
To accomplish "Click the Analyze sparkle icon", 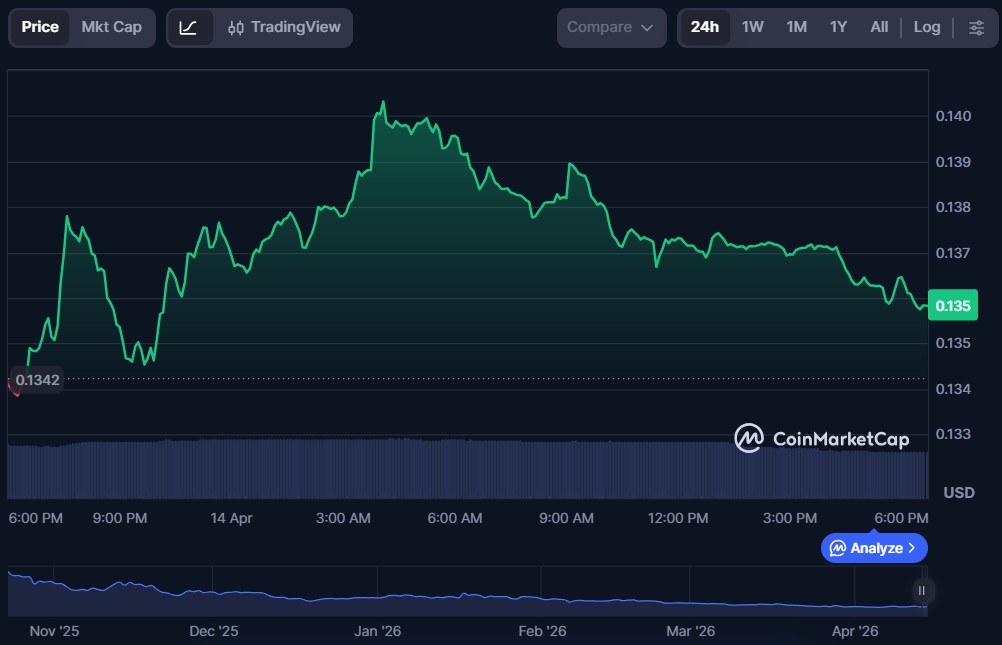I will 838,548.
